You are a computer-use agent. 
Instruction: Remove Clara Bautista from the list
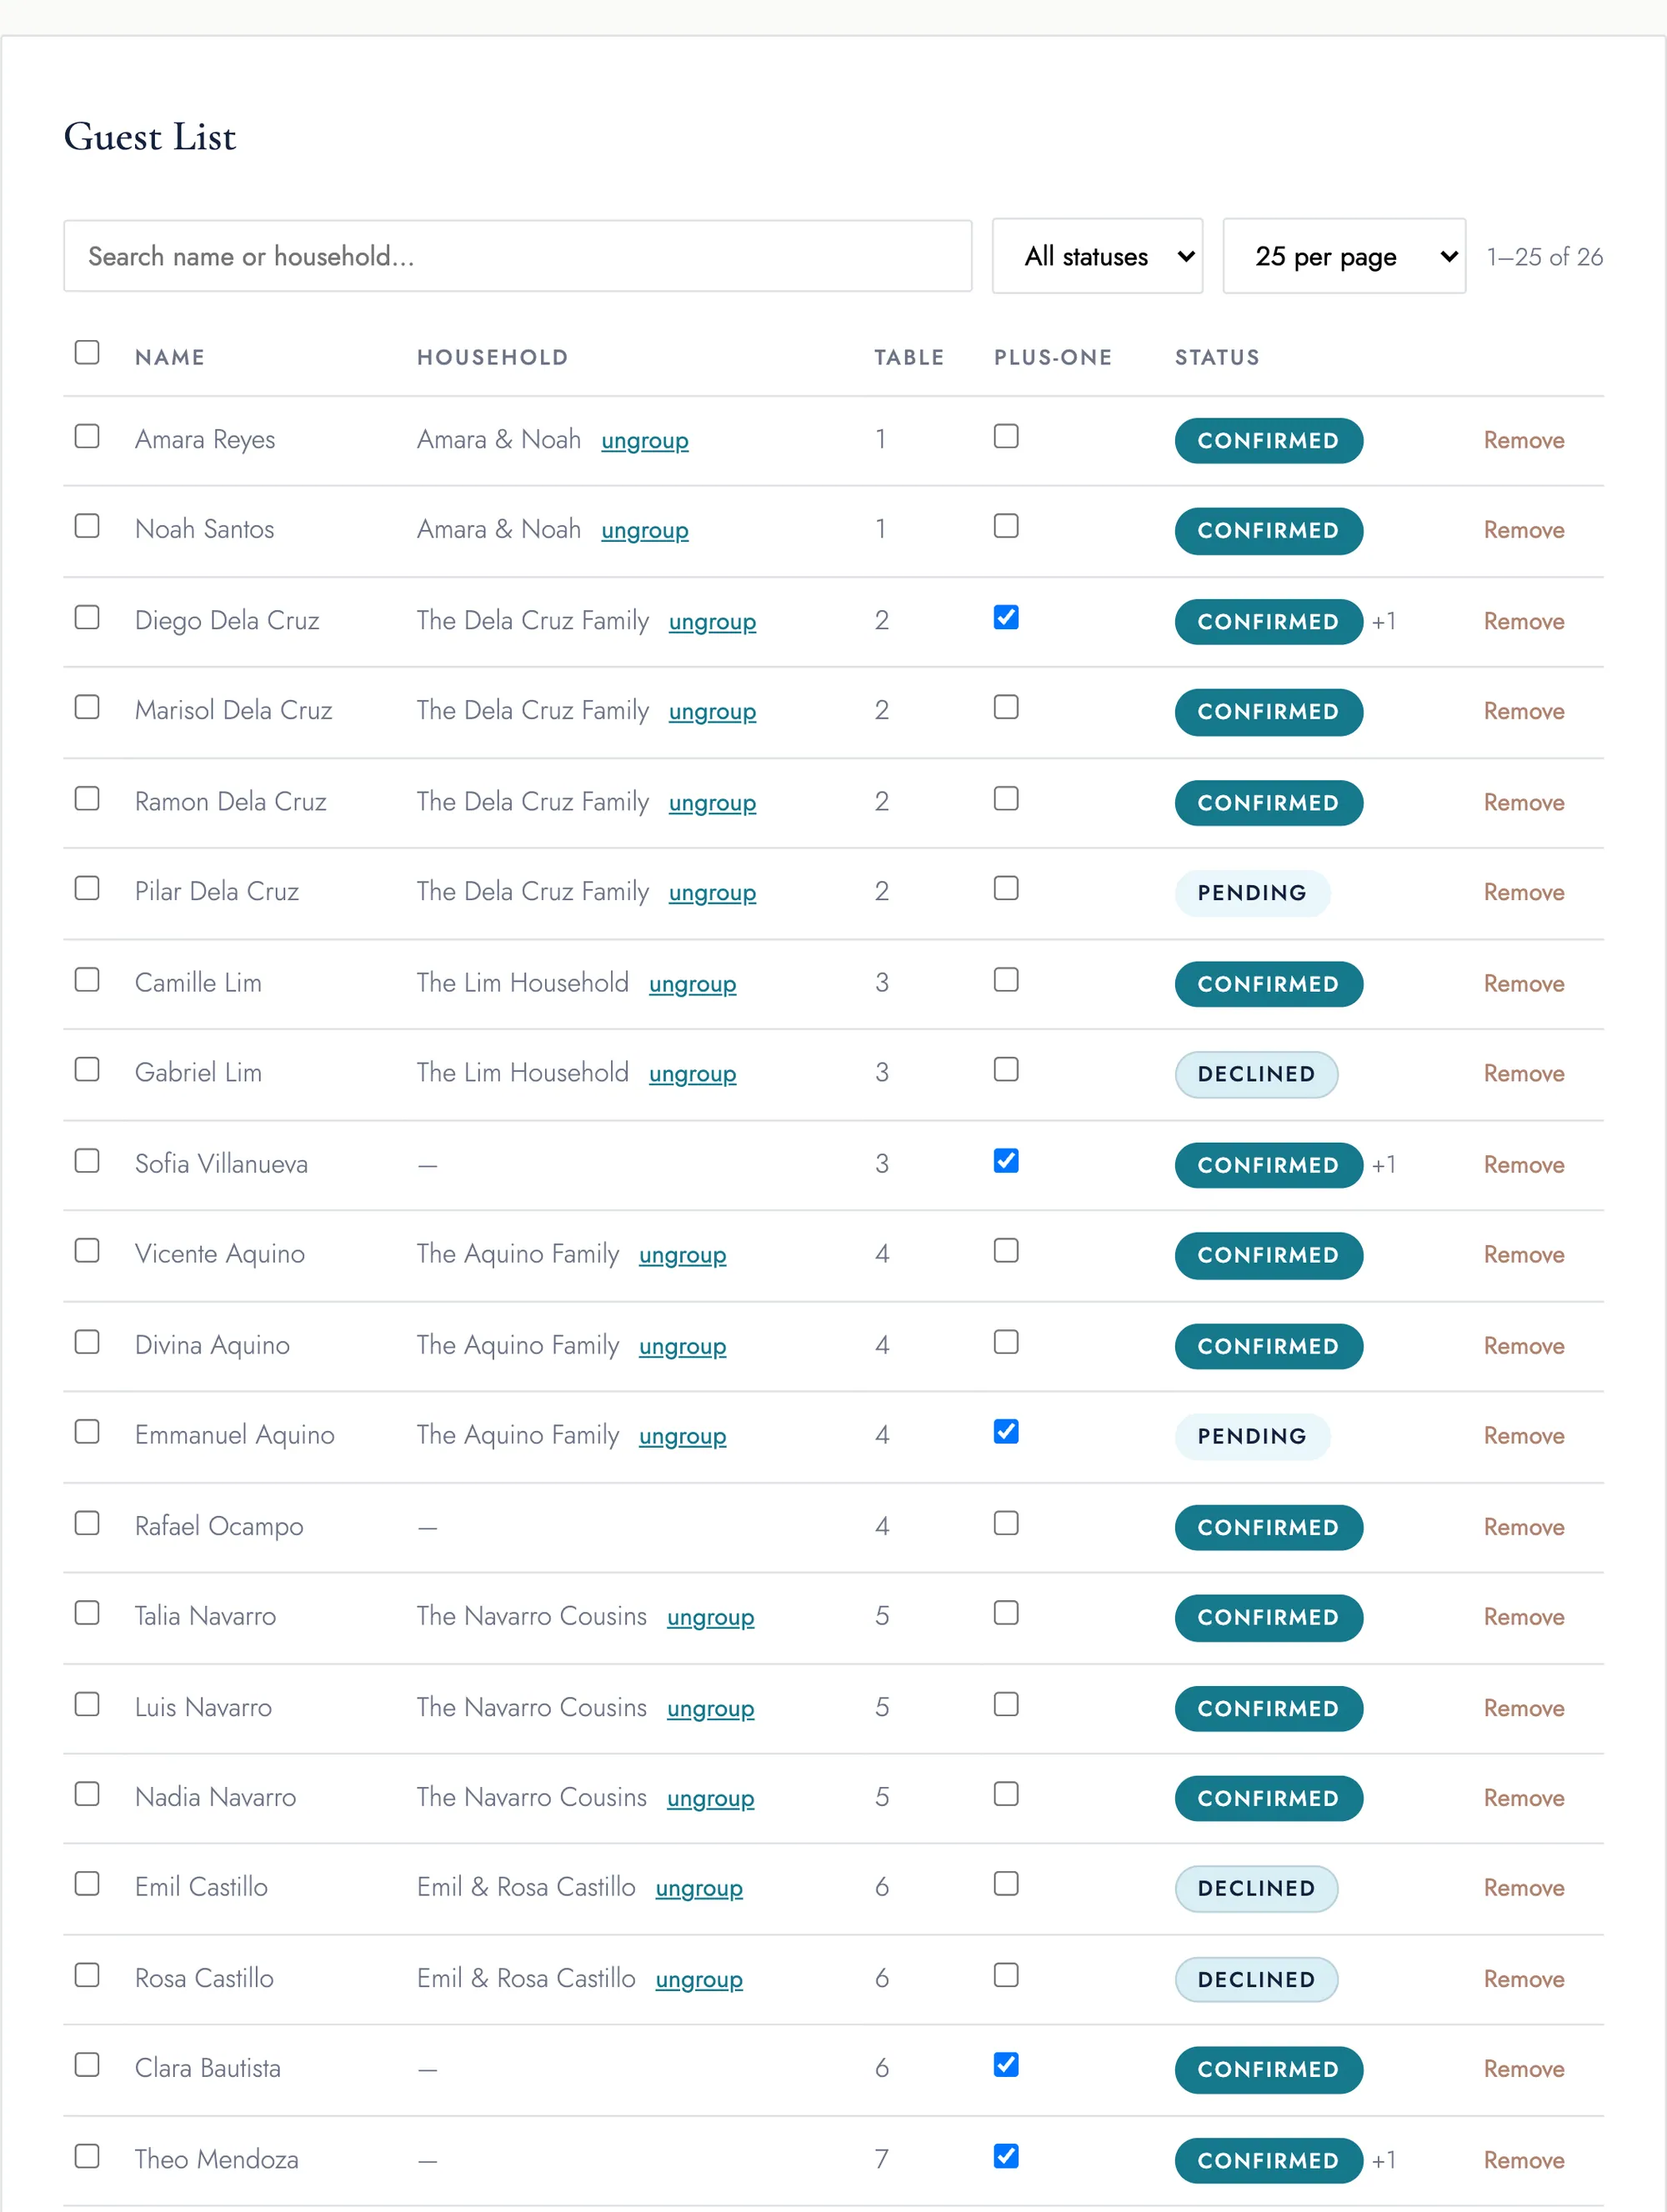coord(1524,2069)
